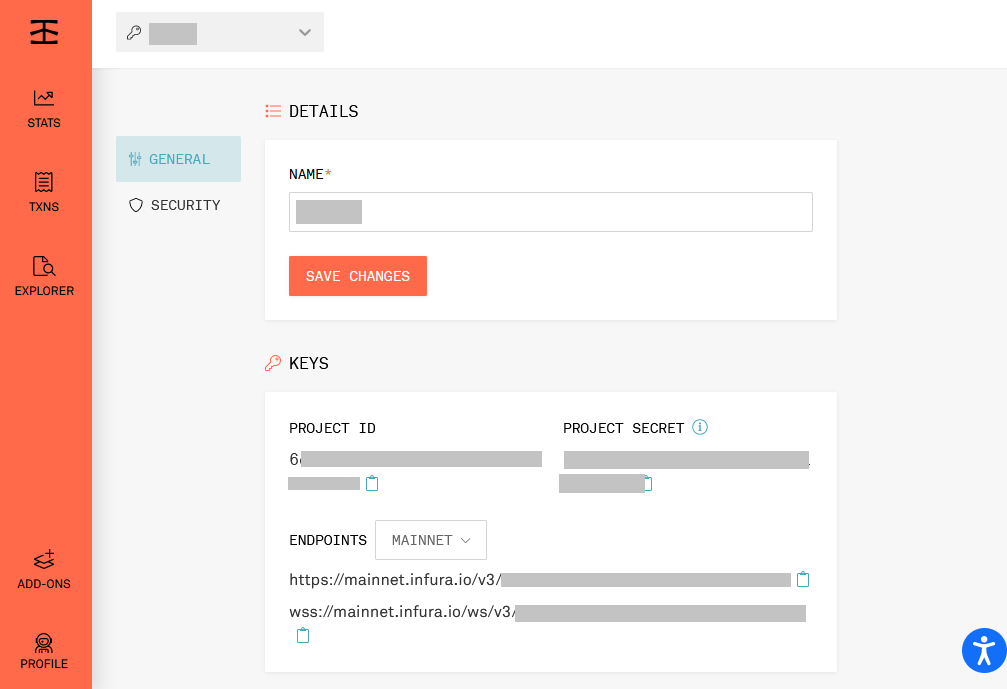Open the Add-ons page

point(44,570)
